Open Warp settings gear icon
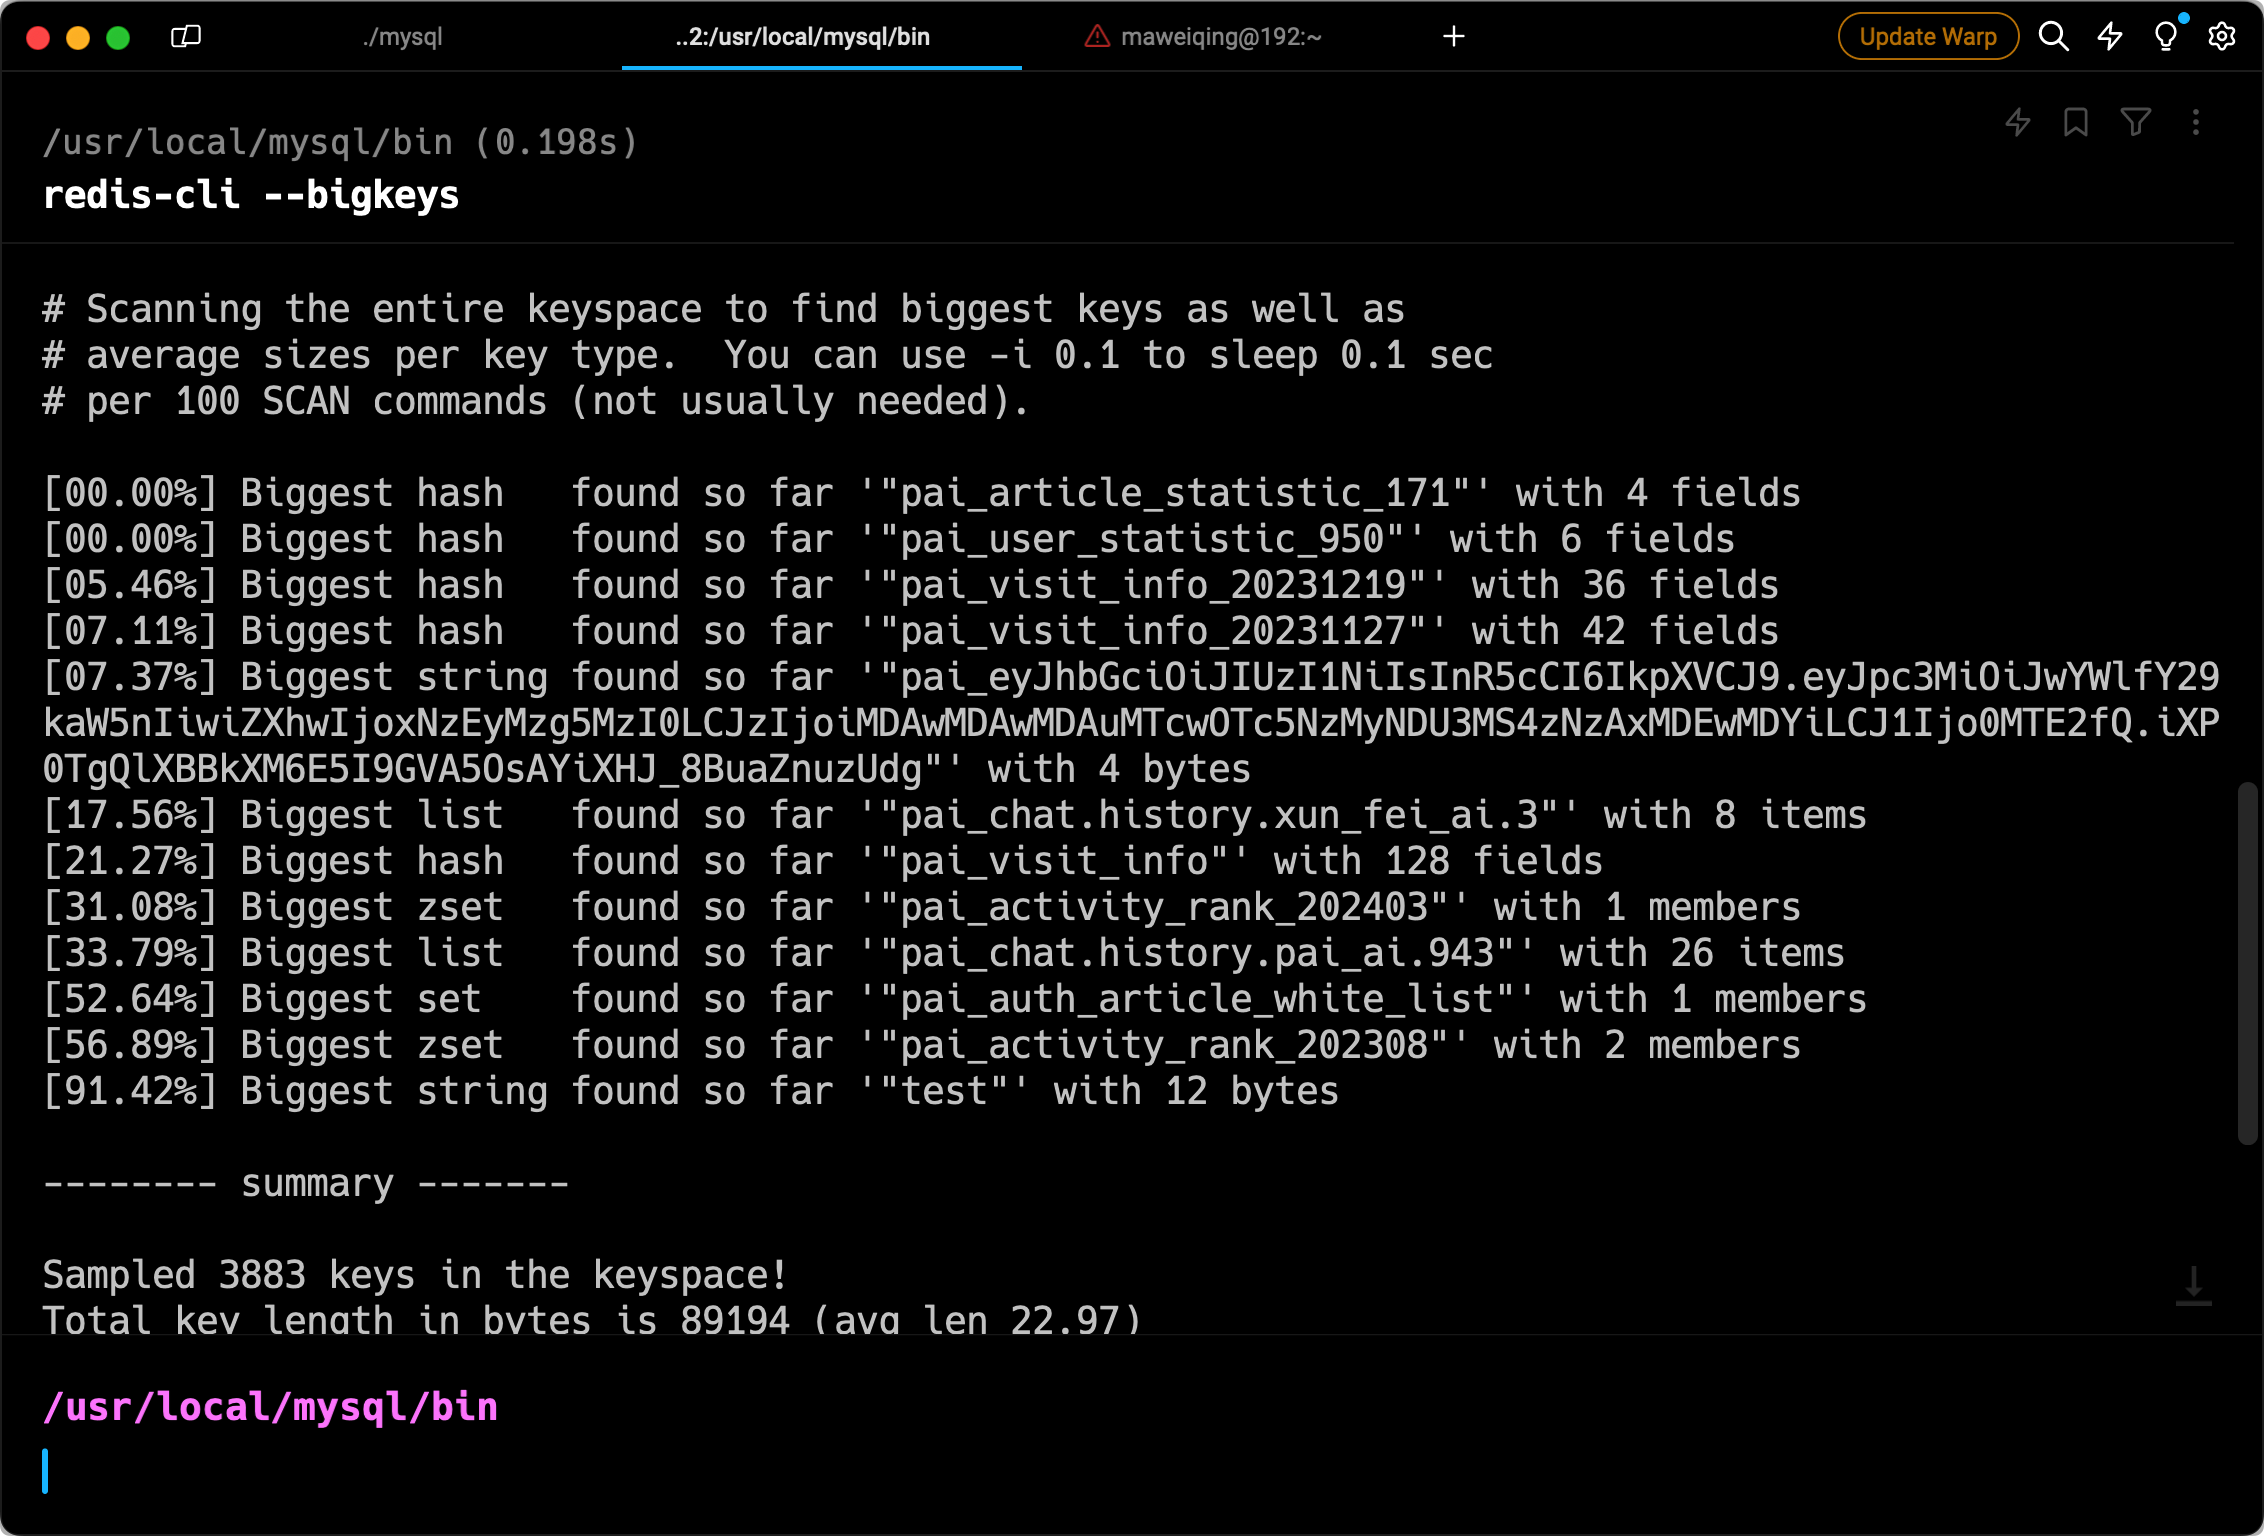This screenshot has height=1536, width=2264. tap(2221, 37)
